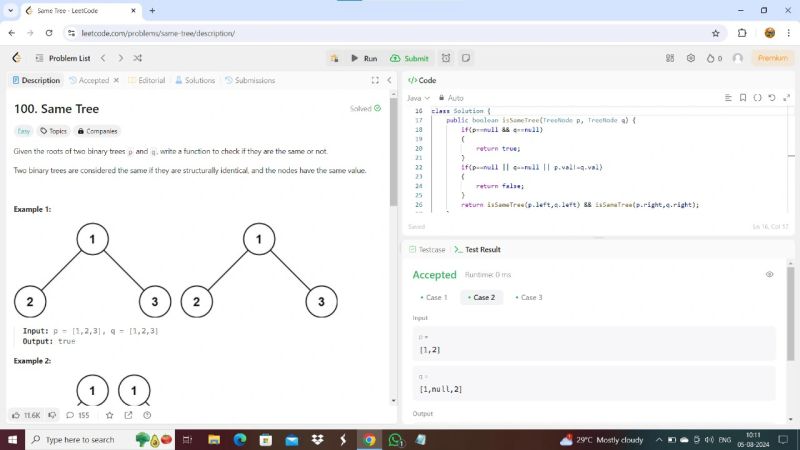Reload the page

pos(49,33)
